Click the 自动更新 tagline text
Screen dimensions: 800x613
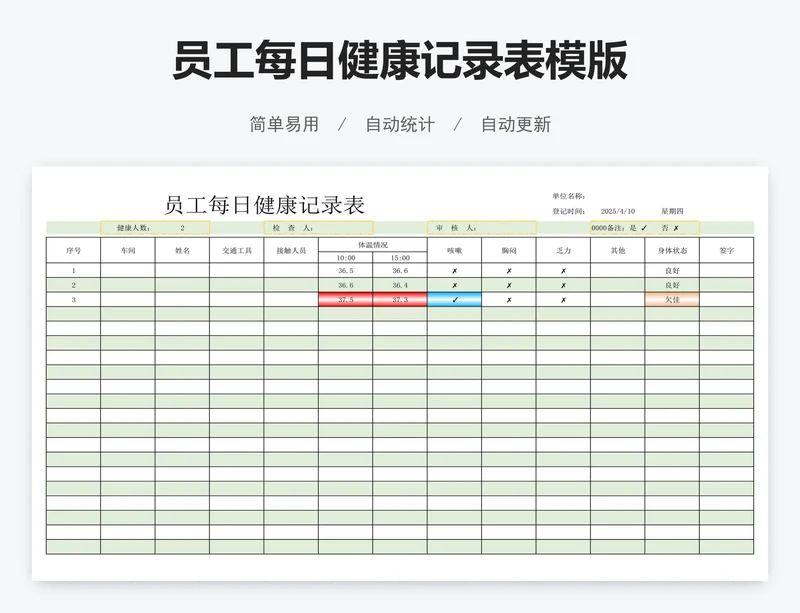tap(516, 125)
